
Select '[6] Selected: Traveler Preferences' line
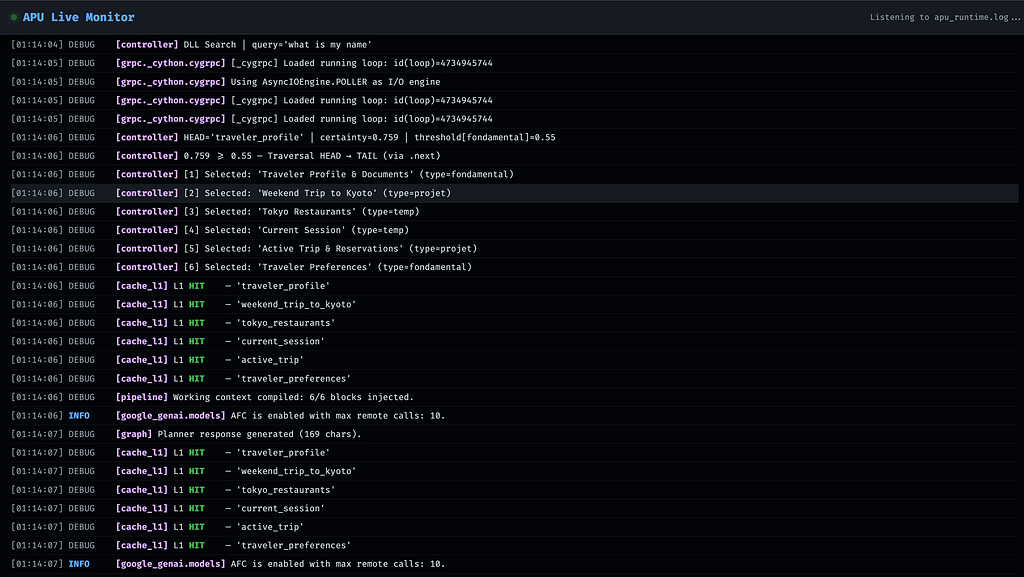515,267
